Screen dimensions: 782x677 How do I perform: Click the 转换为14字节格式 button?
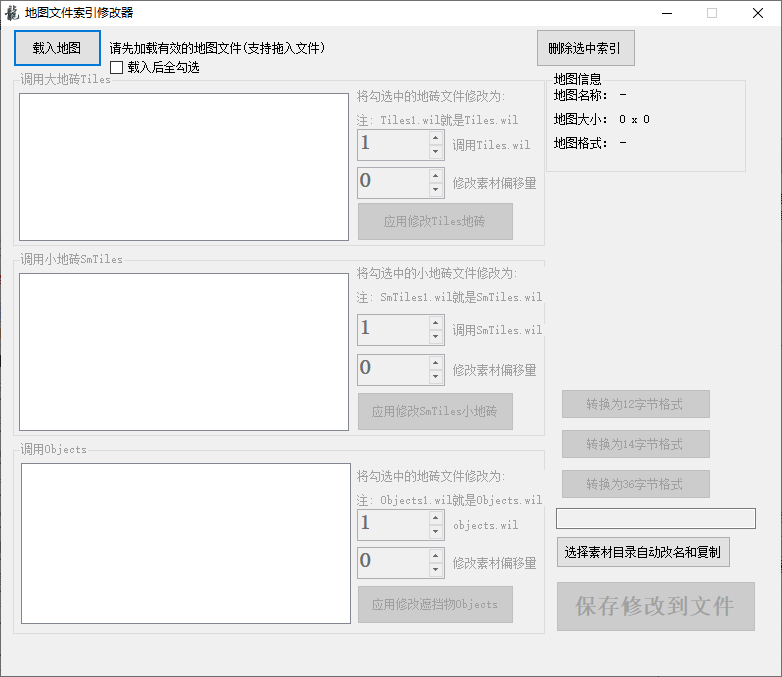(x=635, y=444)
